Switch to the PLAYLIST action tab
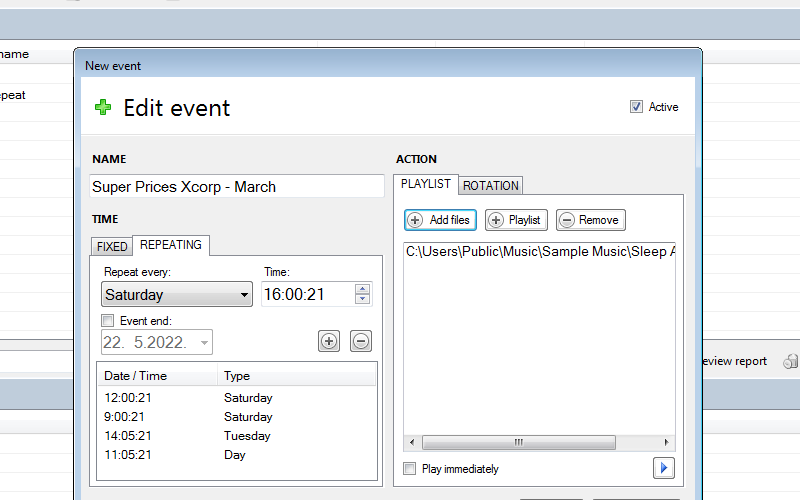Viewport: 800px width, 500px height. [426, 184]
